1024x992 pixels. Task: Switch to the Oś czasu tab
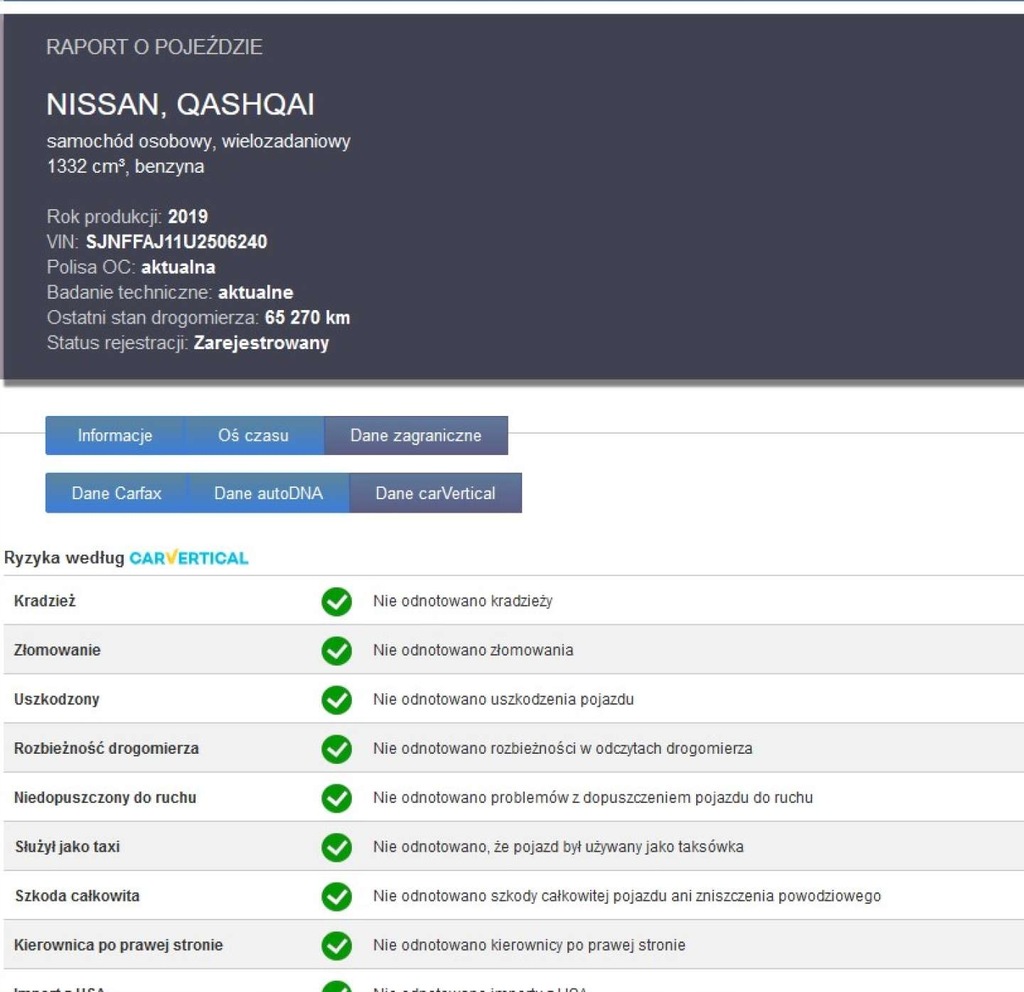(254, 436)
